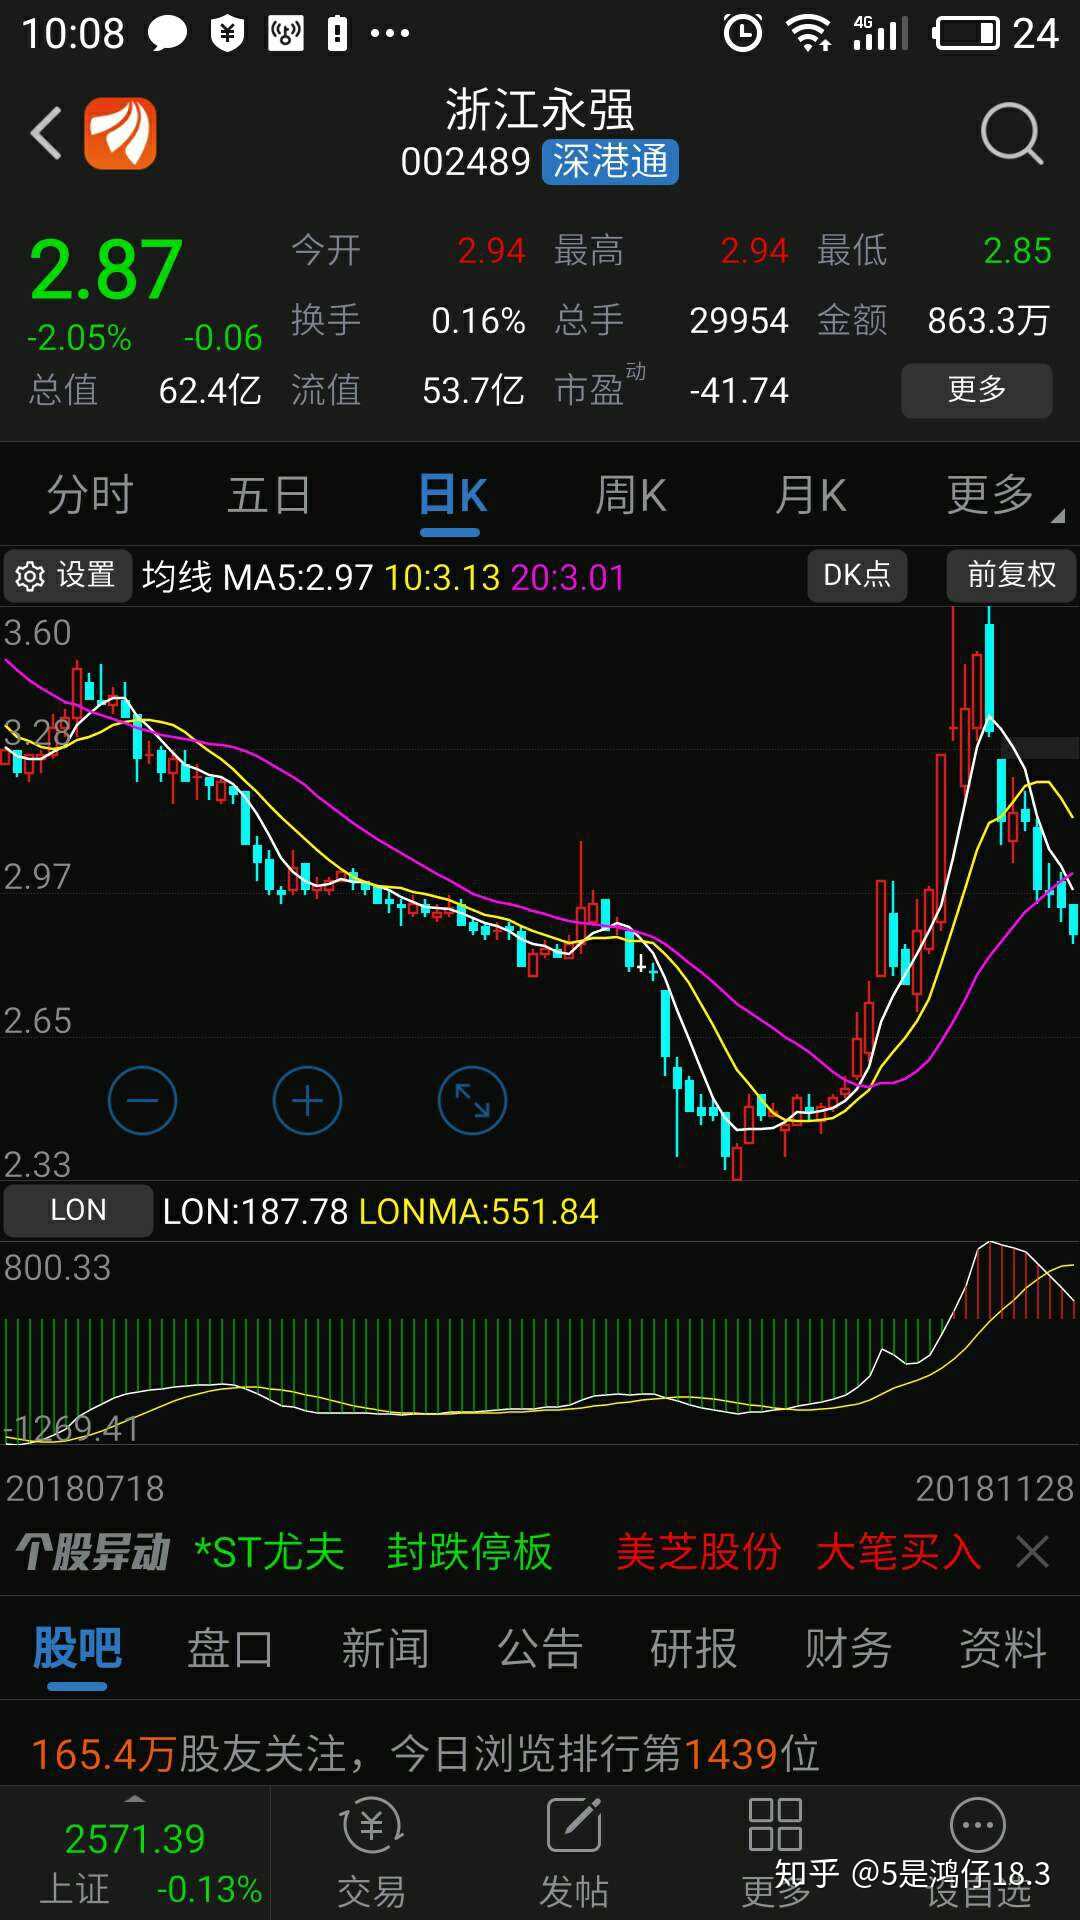Tap the WiFi status icon
Screen dimensions: 1080x1920
(x=810, y=33)
